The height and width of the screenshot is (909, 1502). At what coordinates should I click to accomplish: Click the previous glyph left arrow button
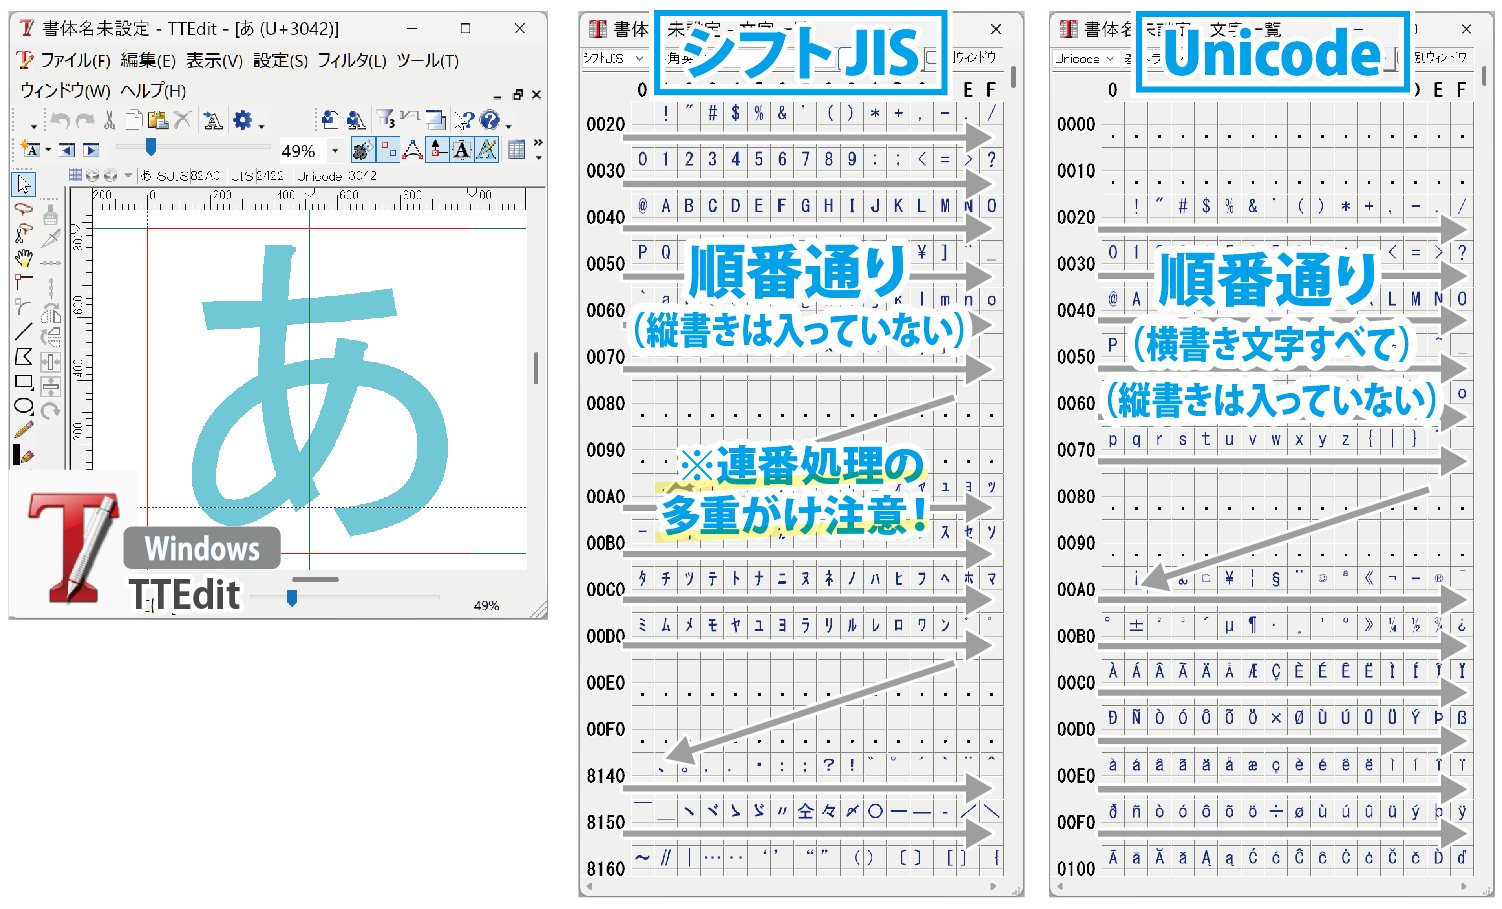tap(66, 150)
